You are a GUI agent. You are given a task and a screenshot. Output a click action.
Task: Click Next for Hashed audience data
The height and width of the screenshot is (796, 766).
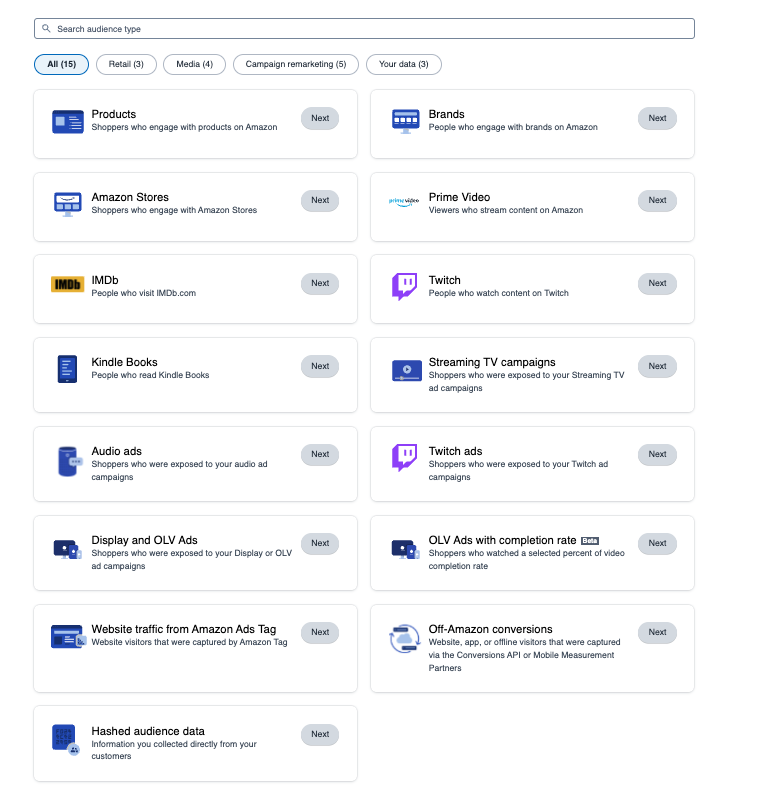[x=320, y=735]
